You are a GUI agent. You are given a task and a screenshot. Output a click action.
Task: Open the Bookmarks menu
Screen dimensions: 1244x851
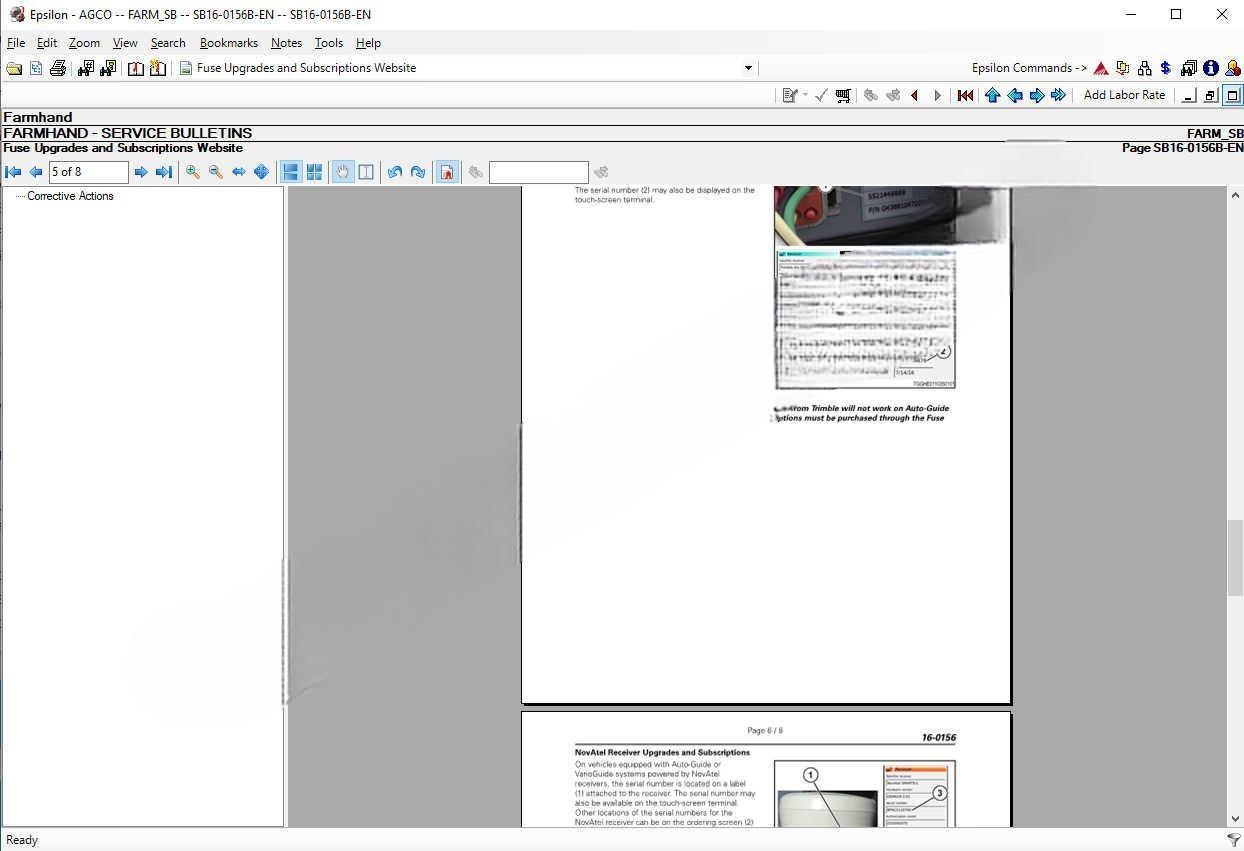pos(228,43)
